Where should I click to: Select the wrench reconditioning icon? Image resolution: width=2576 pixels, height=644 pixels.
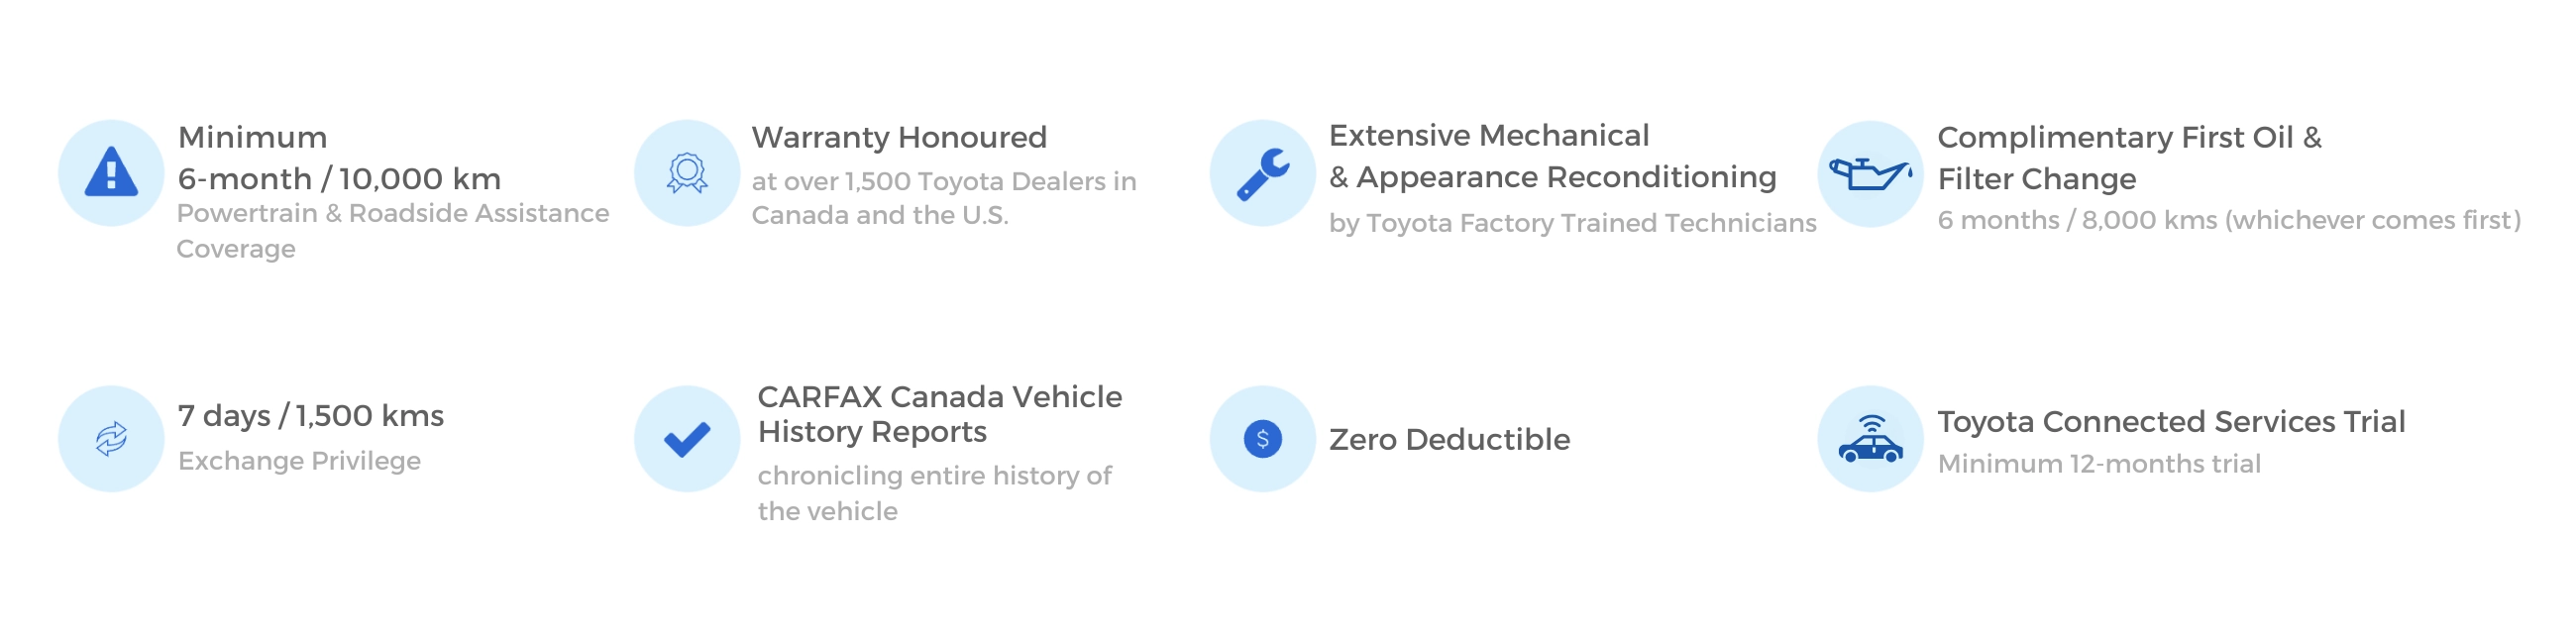pyautogui.click(x=1263, y=173)
